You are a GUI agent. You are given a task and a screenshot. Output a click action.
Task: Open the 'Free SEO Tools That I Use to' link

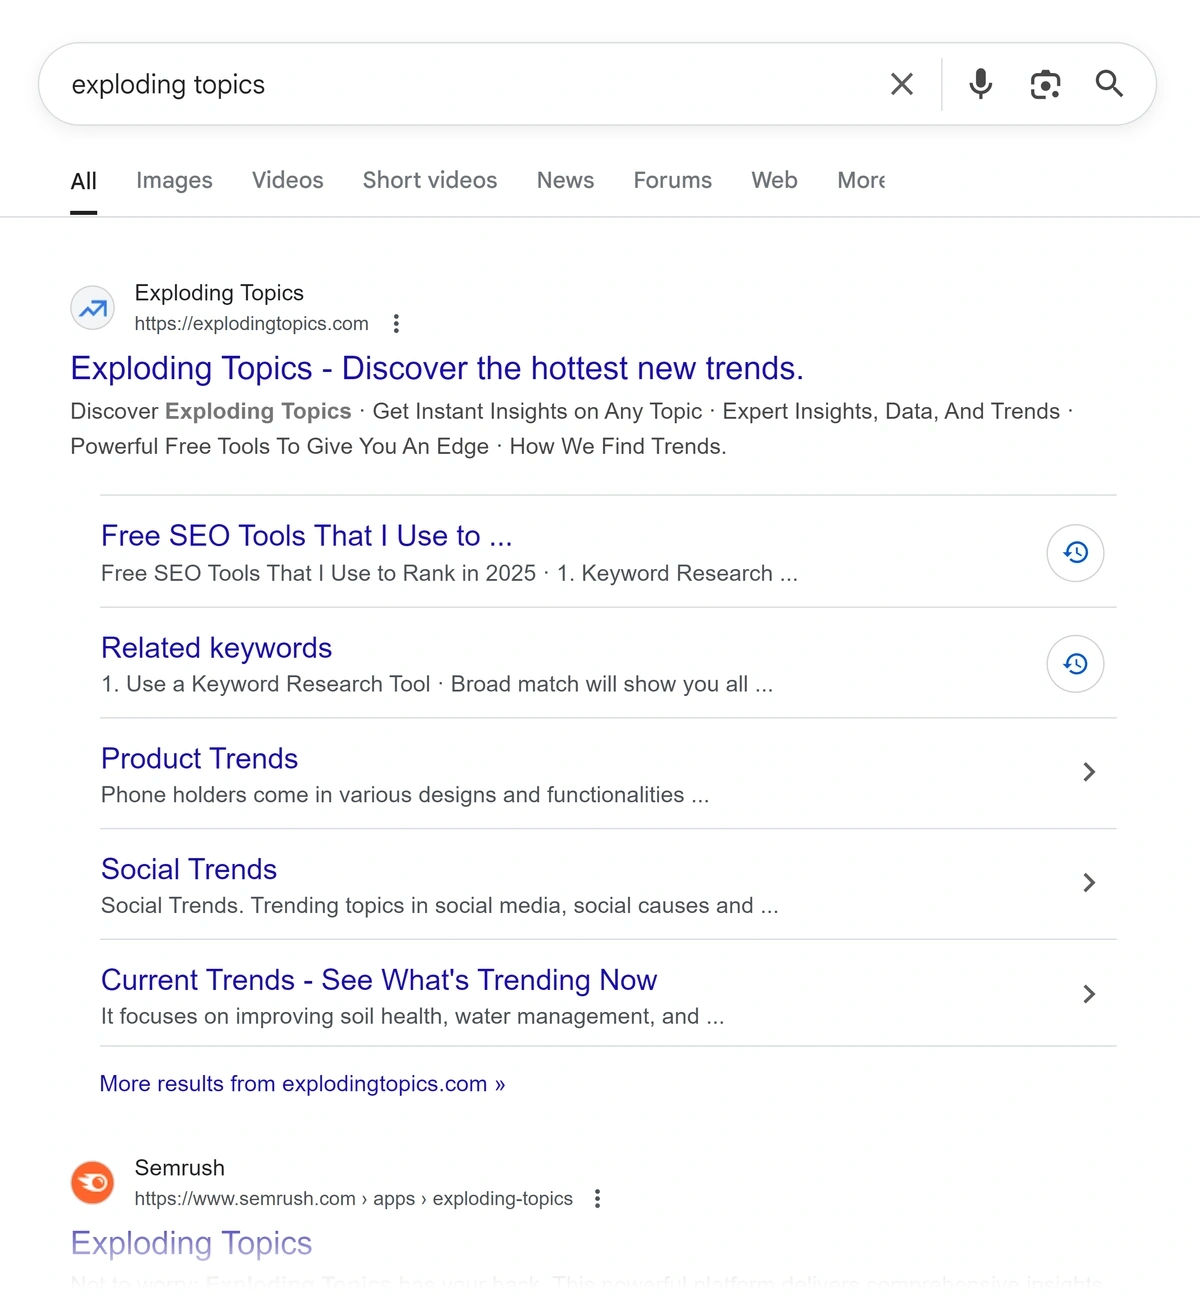click(x=306, y=536)
